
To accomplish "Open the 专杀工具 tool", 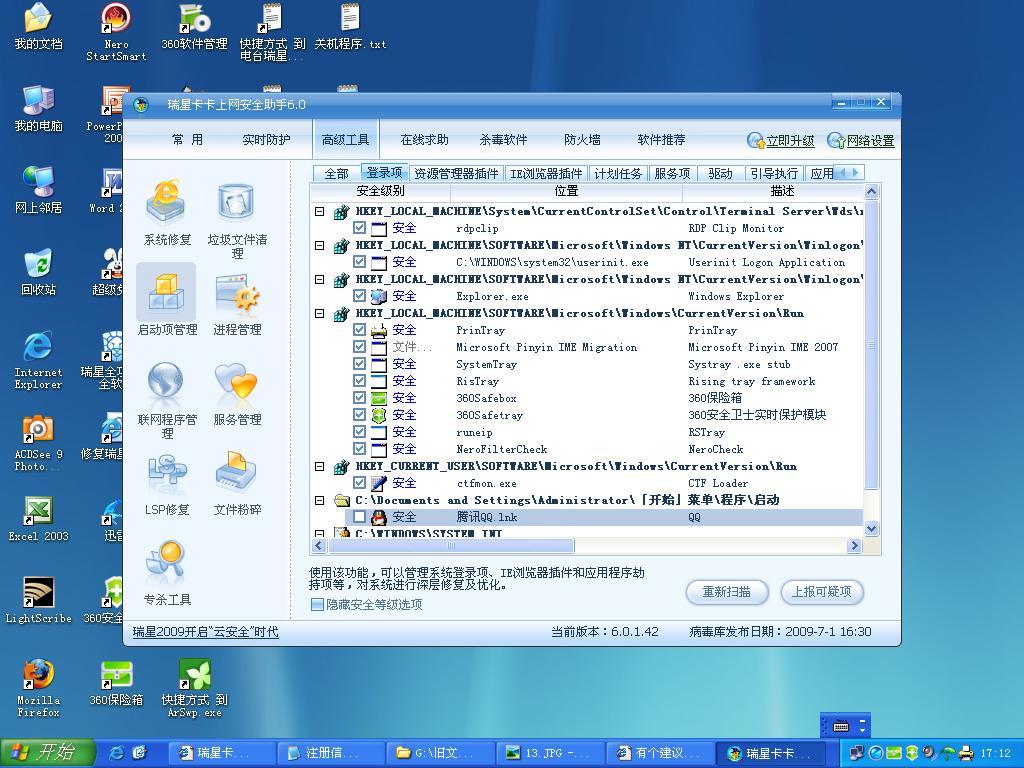I will 167,572.
